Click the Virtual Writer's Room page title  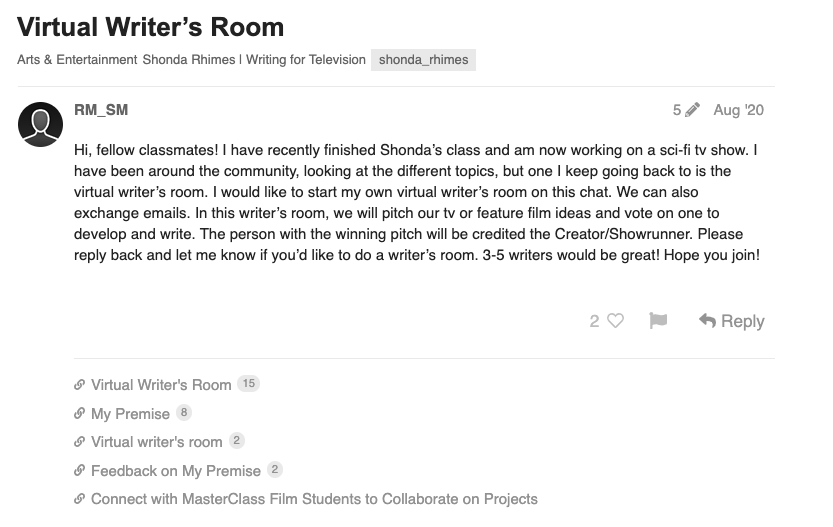pos(150,27)
